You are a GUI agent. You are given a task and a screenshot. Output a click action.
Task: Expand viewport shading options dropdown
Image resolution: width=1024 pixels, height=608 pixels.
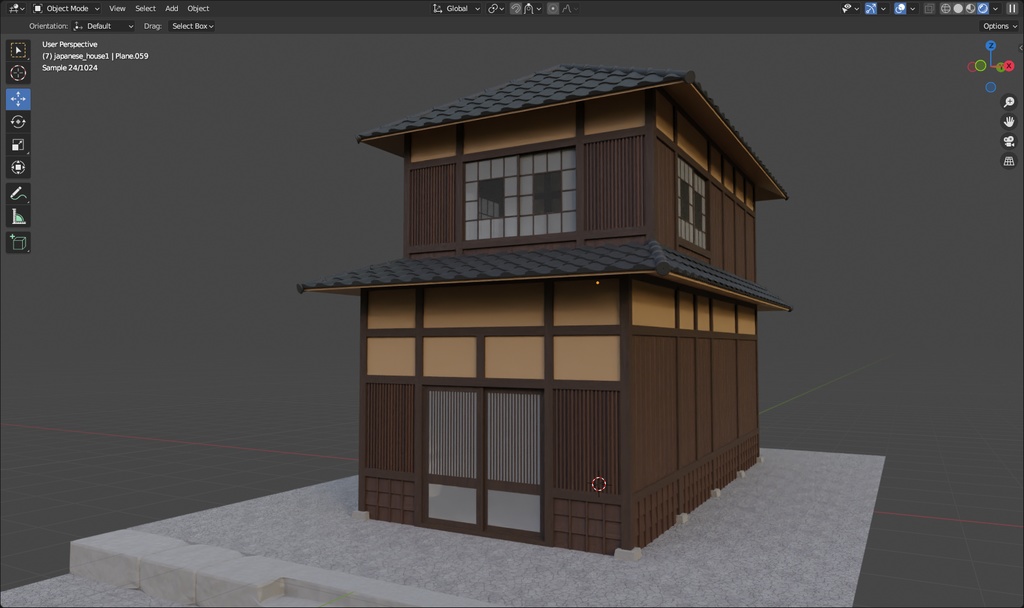(x=995, y=8)
